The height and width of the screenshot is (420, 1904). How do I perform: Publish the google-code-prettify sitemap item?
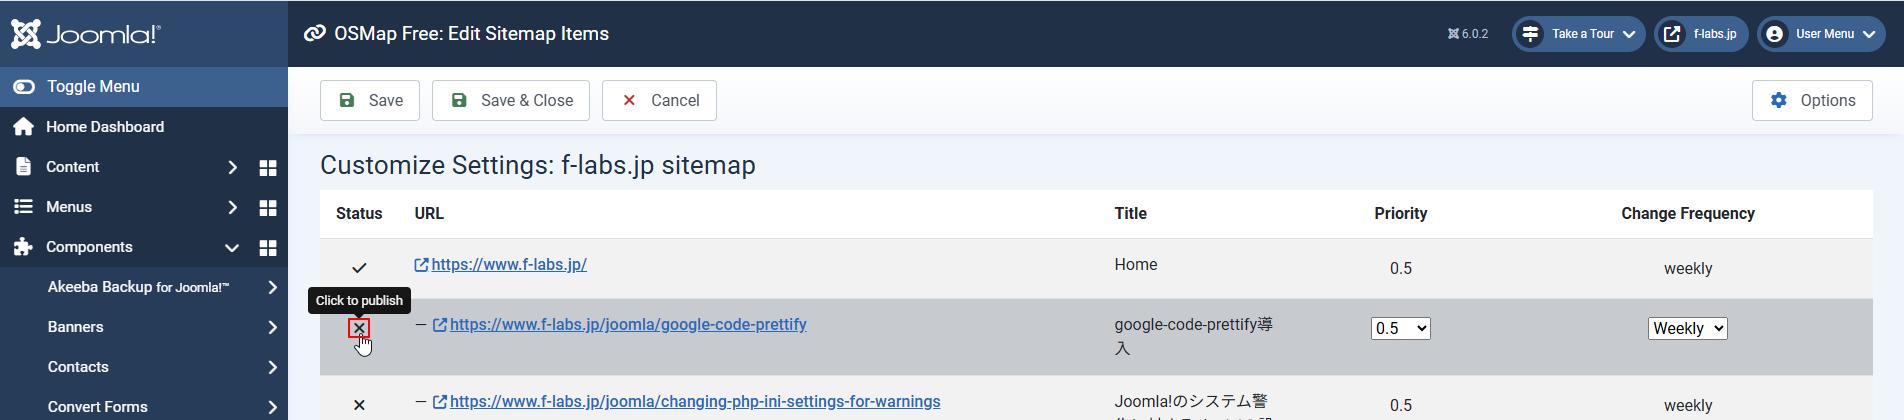pyautogui.click(x=359, y=328)
